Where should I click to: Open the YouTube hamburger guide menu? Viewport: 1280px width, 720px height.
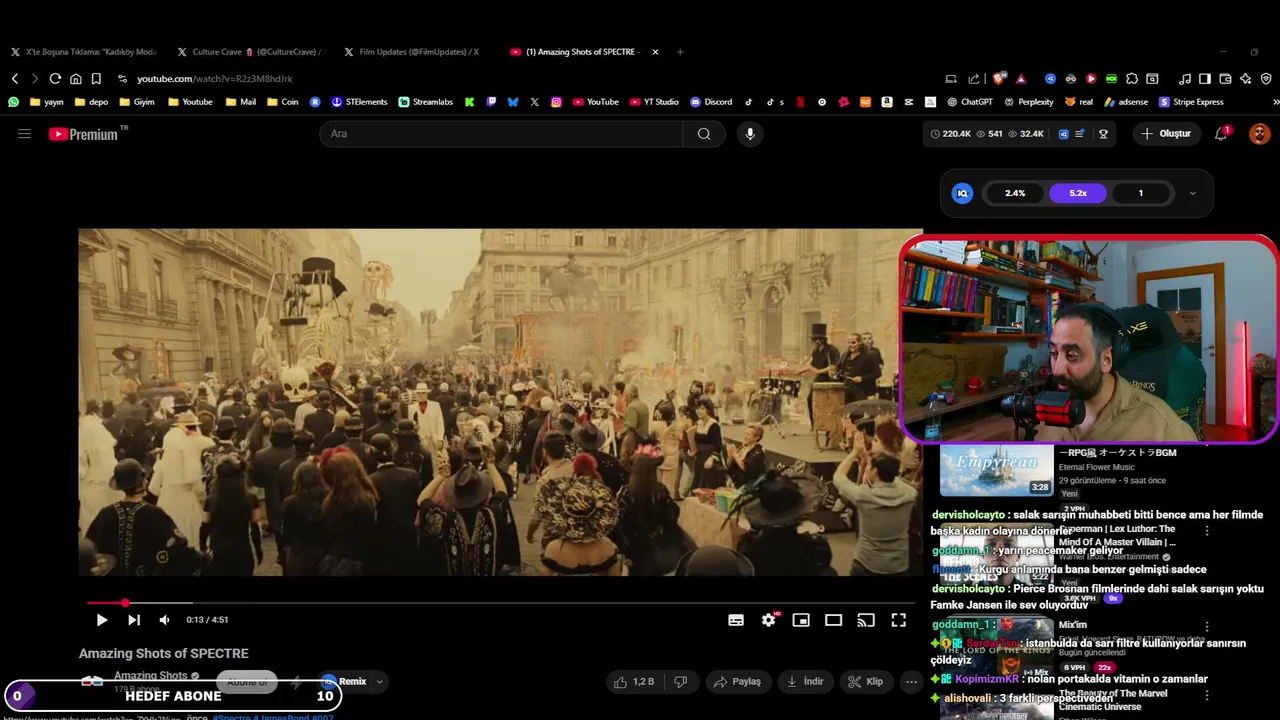pos(24,133)
